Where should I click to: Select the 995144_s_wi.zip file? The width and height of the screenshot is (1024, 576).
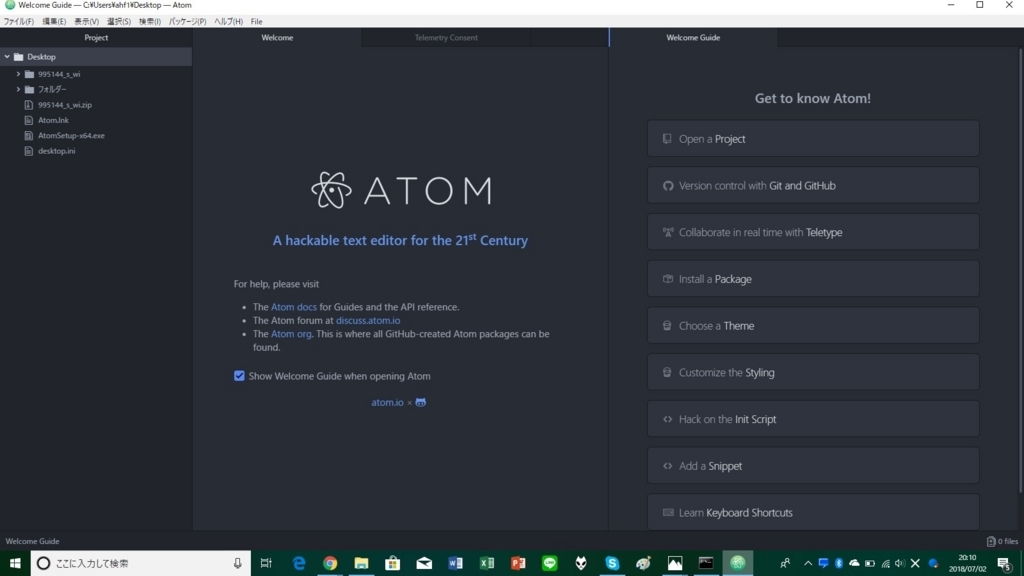tap(65, 104)
